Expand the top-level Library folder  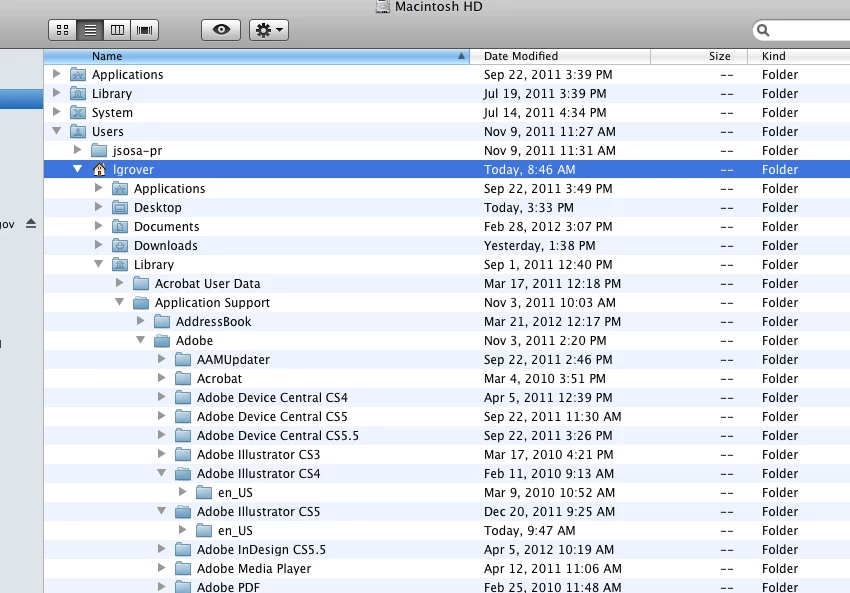pos(56,93)
